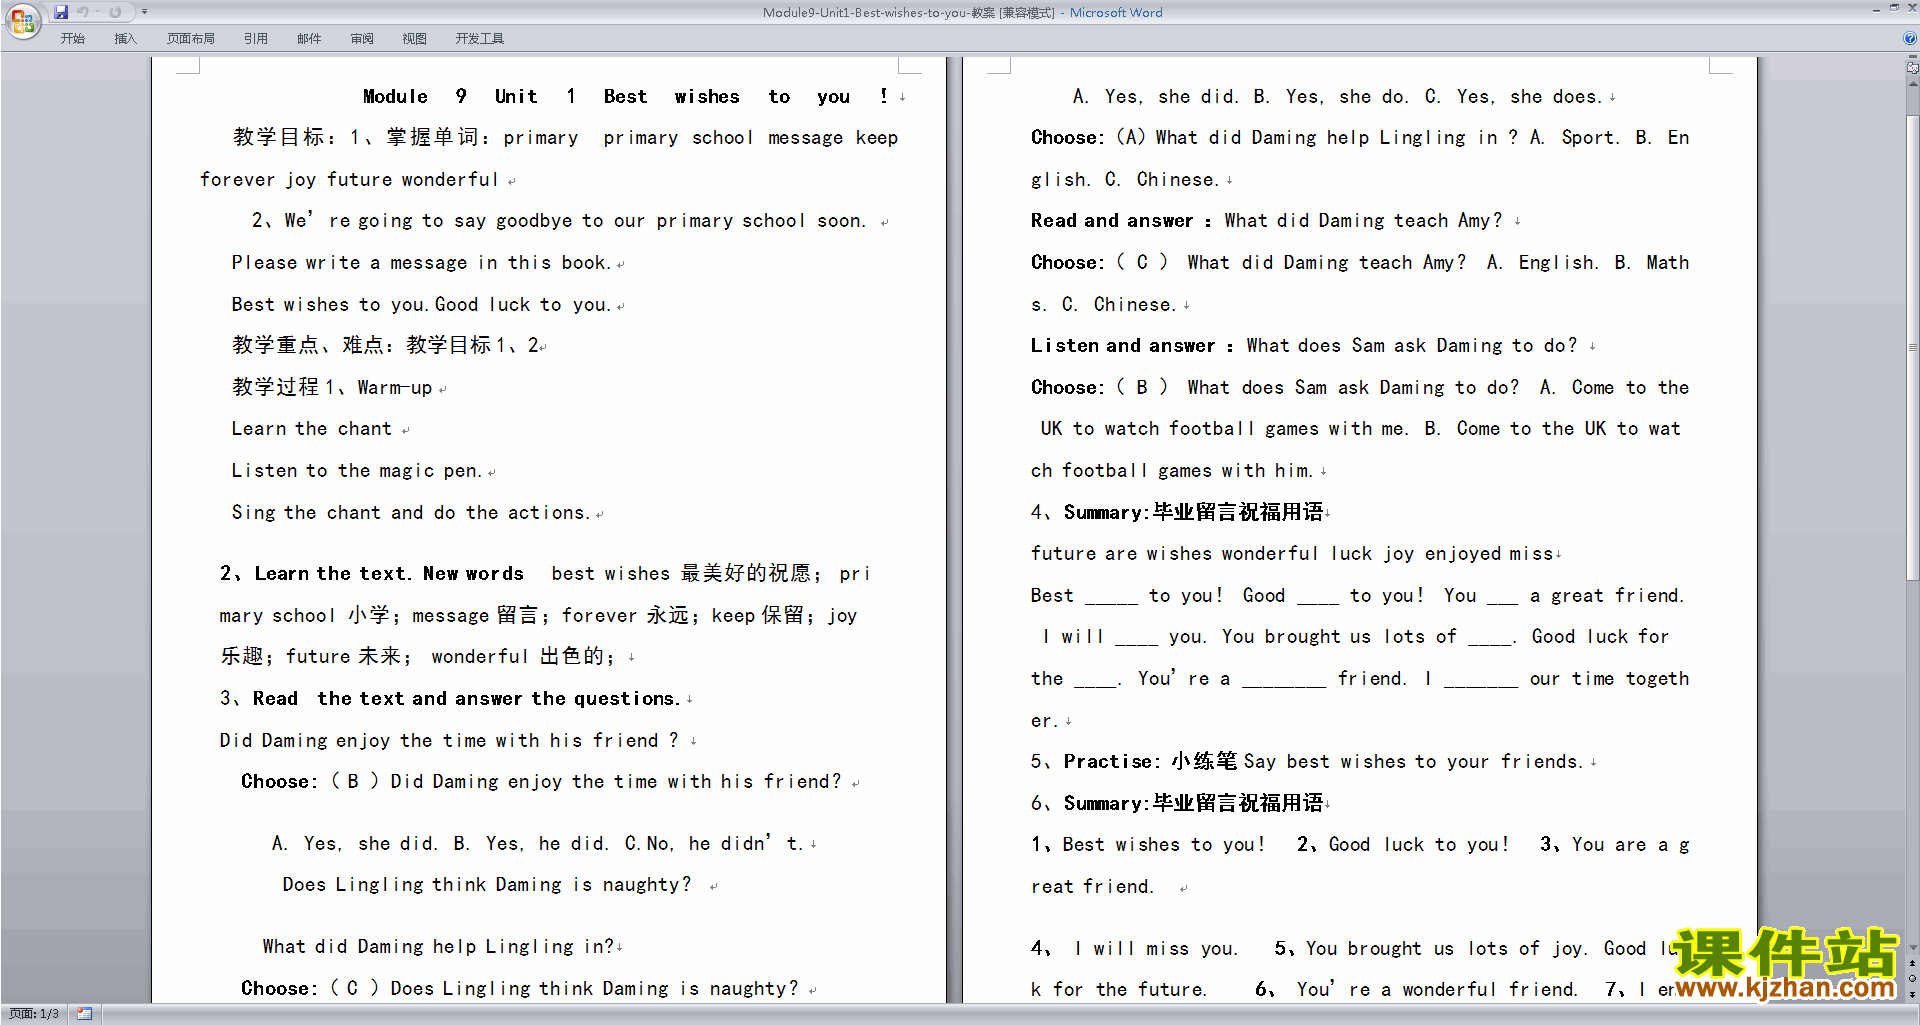This screenshot has height=1025, width=1920.
Task: Click the macro recording icon in status bar
Action: [x=85, y=1014]
